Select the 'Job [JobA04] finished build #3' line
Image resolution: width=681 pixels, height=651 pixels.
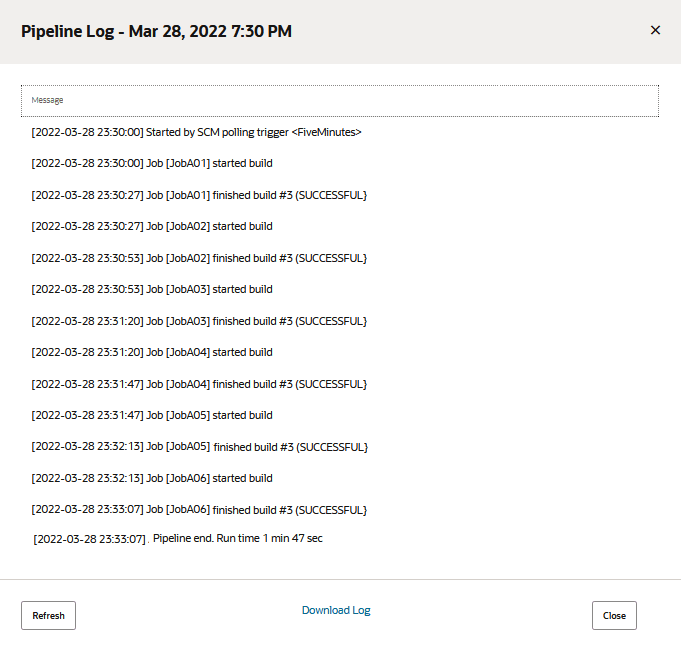[199, 384]
